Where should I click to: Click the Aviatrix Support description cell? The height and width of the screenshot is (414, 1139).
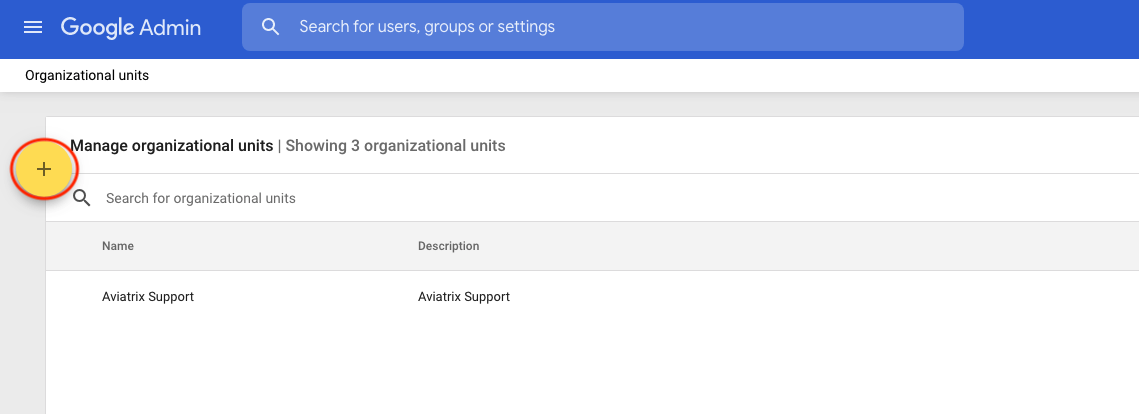(463, 297)
